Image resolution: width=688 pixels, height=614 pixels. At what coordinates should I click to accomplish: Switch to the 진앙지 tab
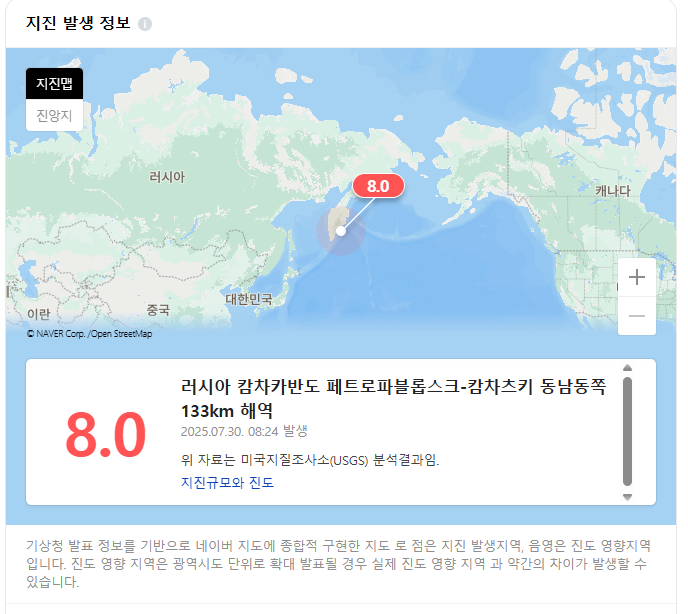54,115
